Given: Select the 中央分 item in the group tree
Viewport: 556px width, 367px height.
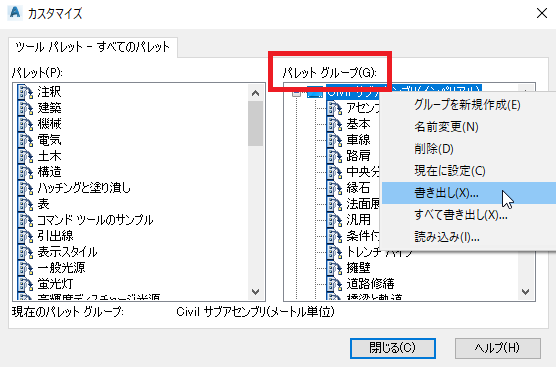Looking at the screenshot, I should [x=363, y=172].
